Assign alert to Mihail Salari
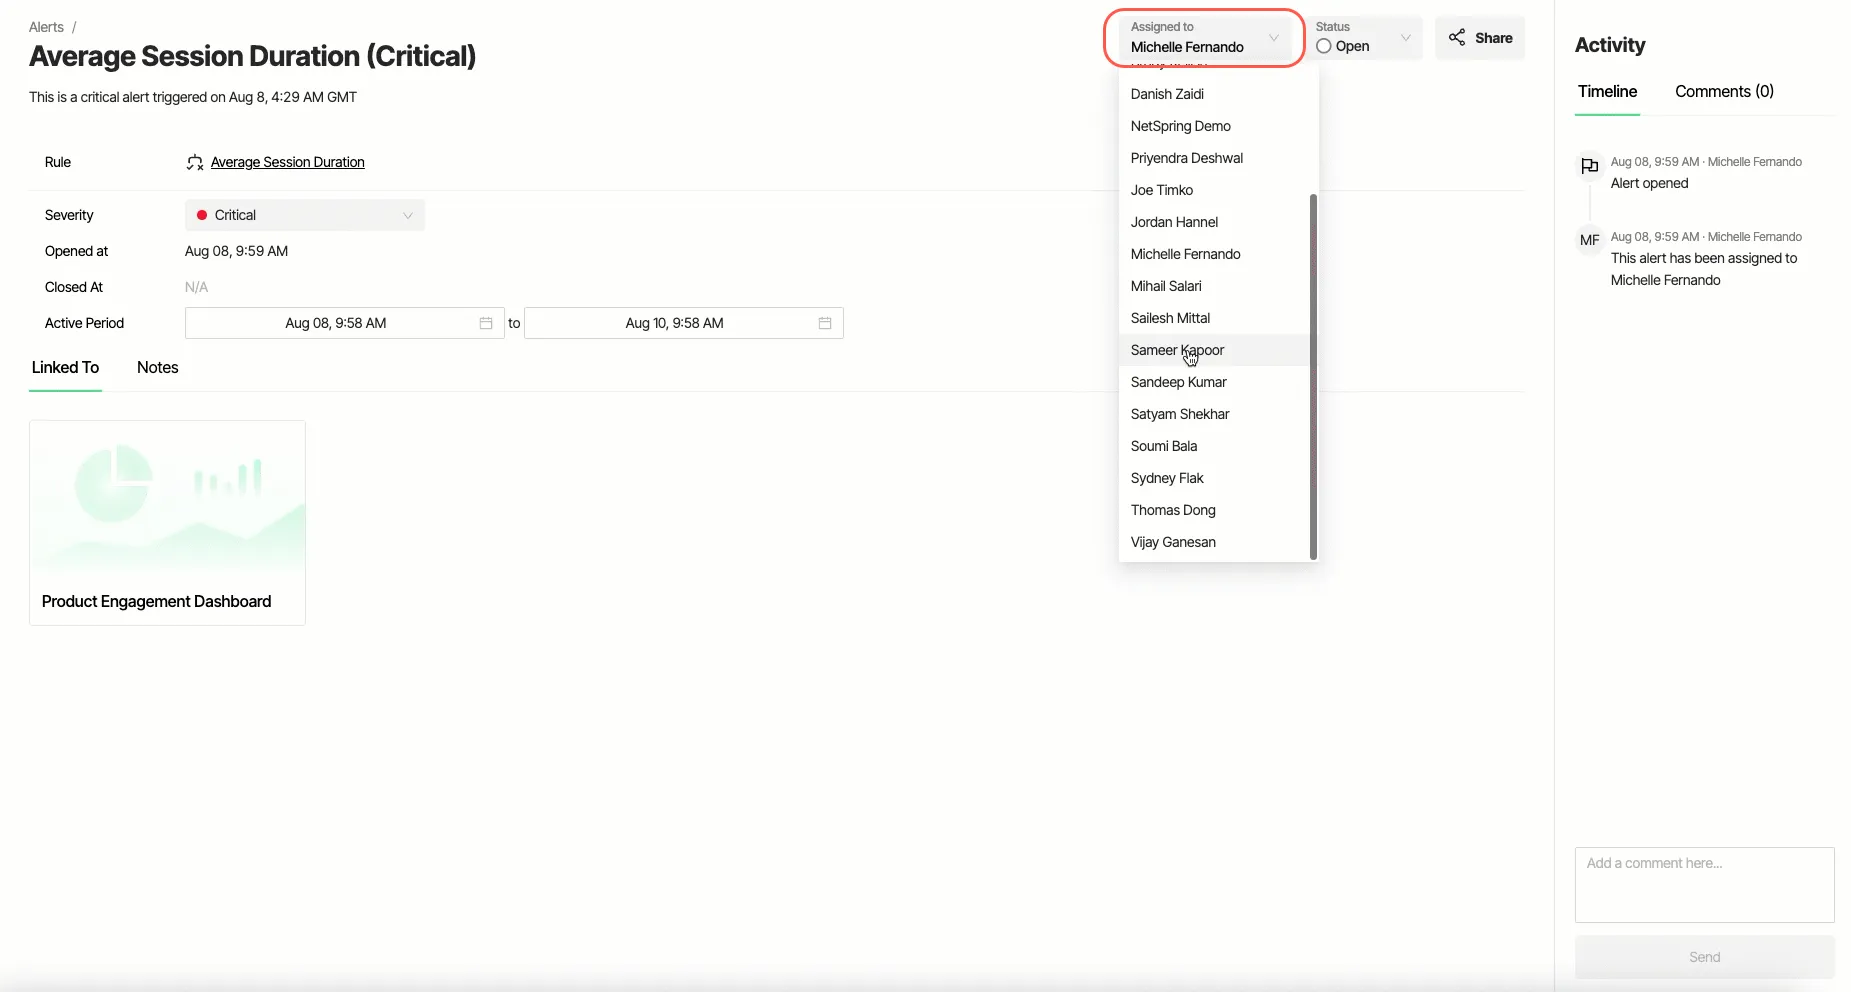 [x=1214, y=286]
